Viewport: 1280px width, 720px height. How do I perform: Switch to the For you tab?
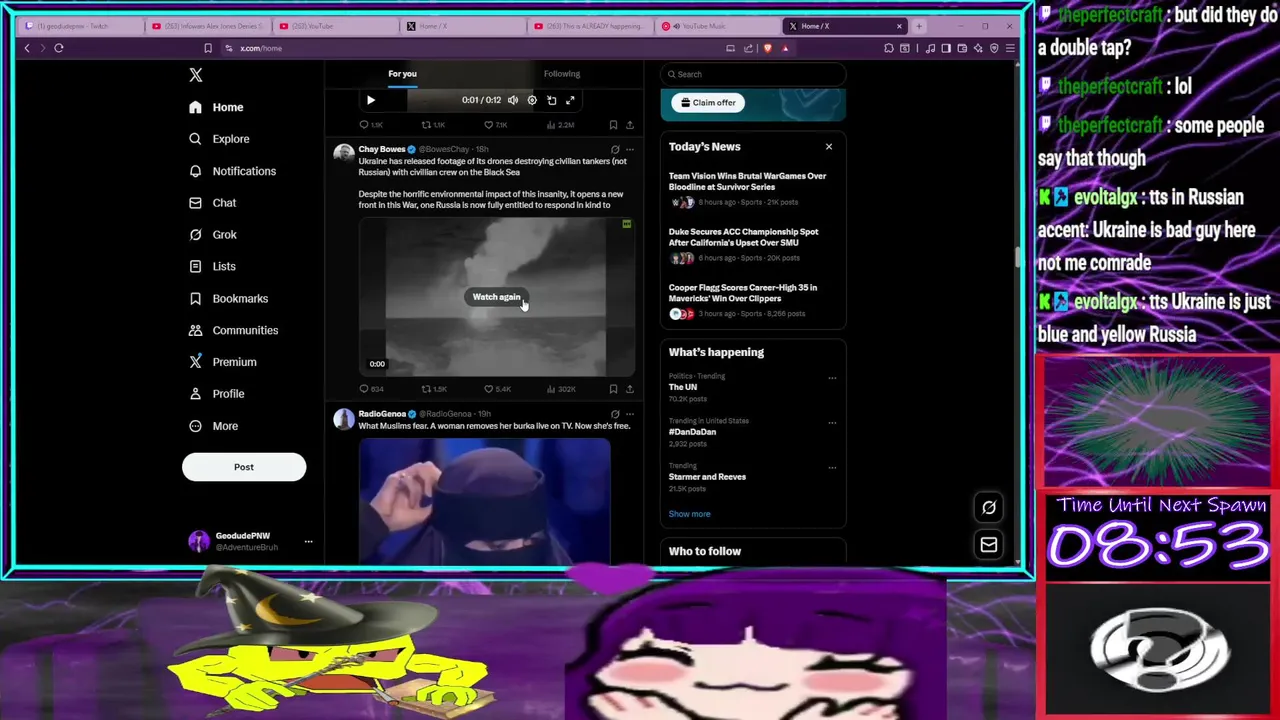point(402,74)
